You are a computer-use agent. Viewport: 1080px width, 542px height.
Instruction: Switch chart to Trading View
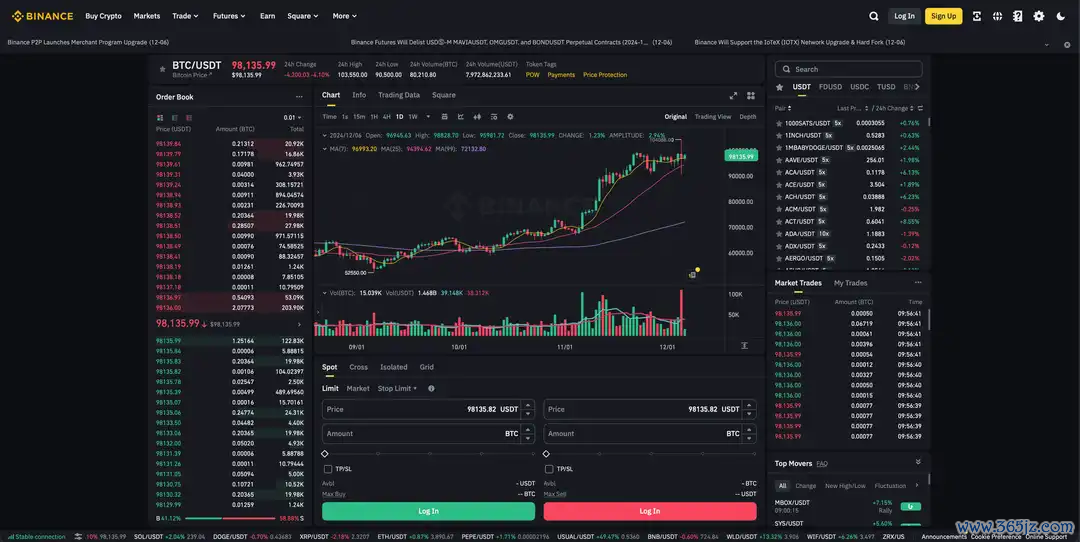[x=712, y=116]
